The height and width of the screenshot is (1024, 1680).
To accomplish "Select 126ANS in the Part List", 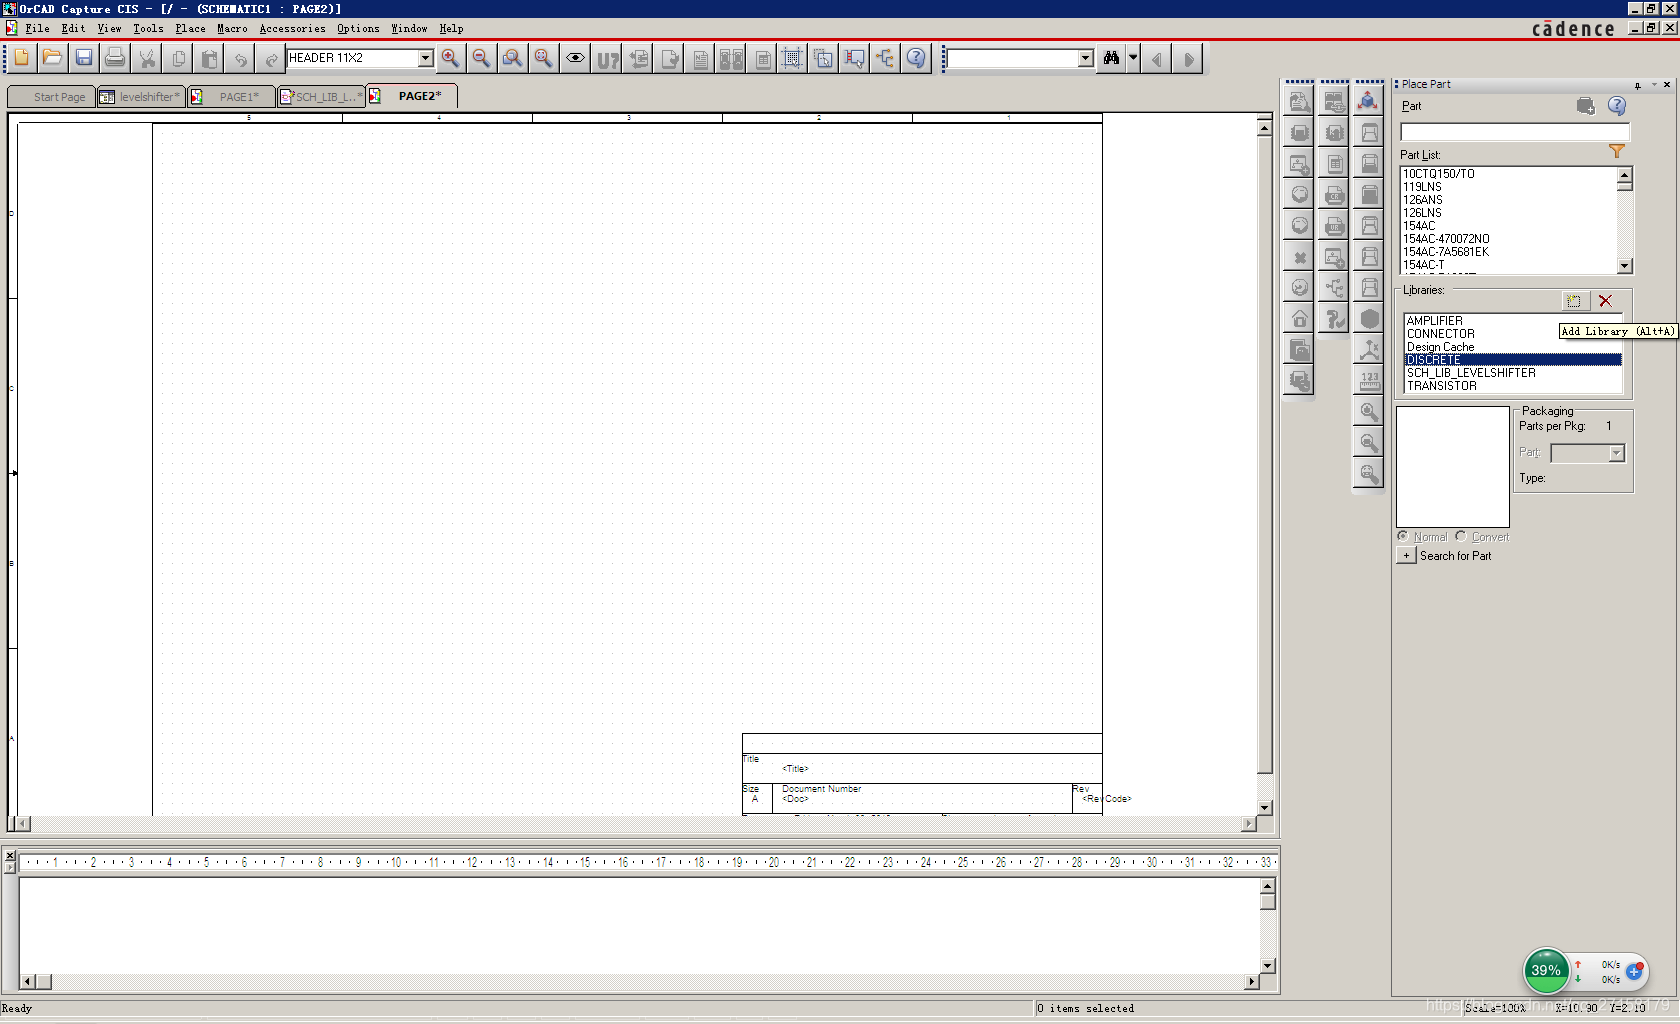I will (1422, 200).
